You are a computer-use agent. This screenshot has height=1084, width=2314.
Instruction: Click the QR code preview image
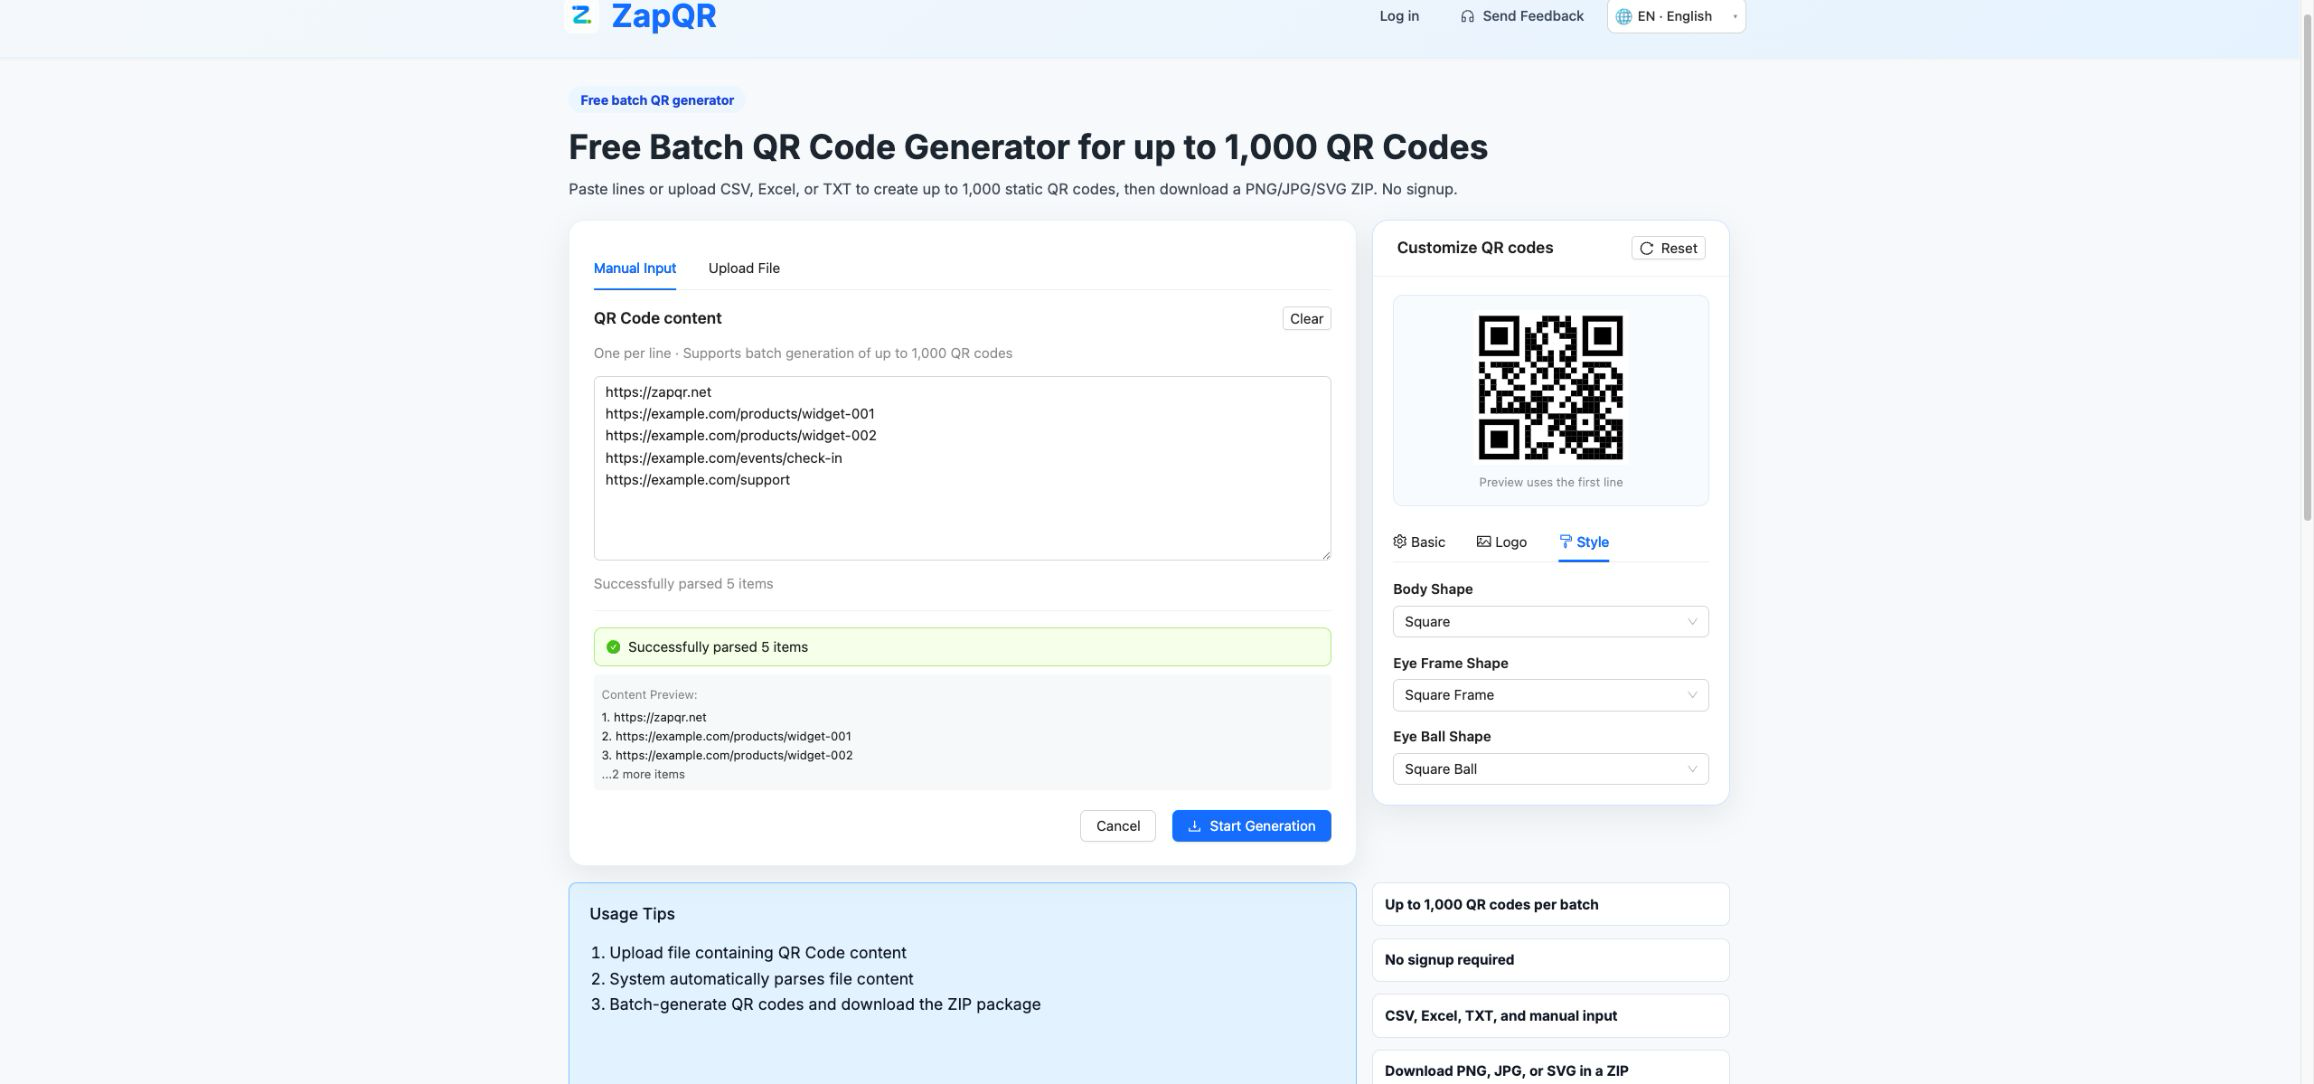point(1550,388)
